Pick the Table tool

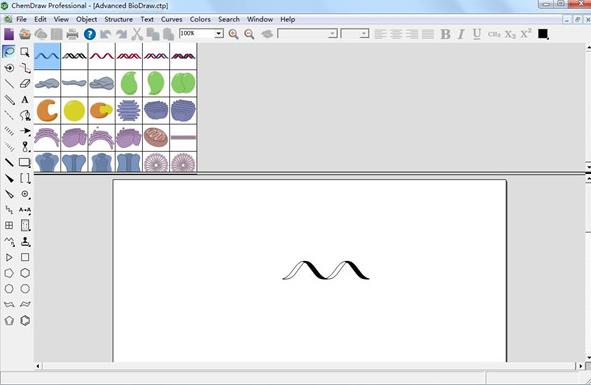[x=9, y=225]
